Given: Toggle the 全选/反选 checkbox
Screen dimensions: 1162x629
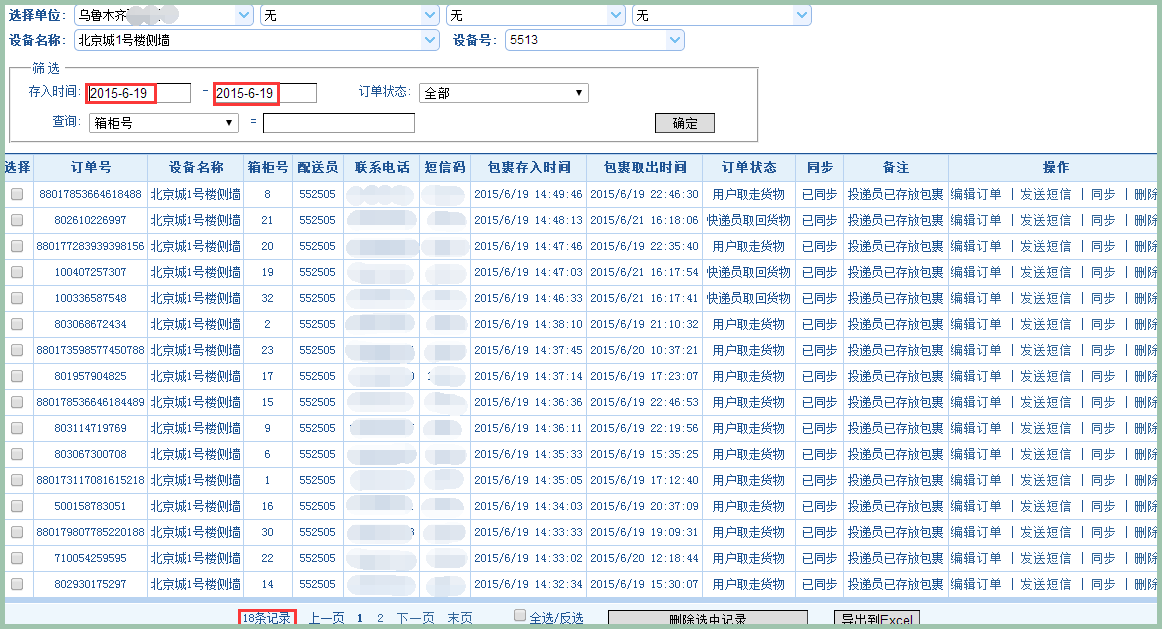Looking at the screenshot, I should click(x=520, y=616).
